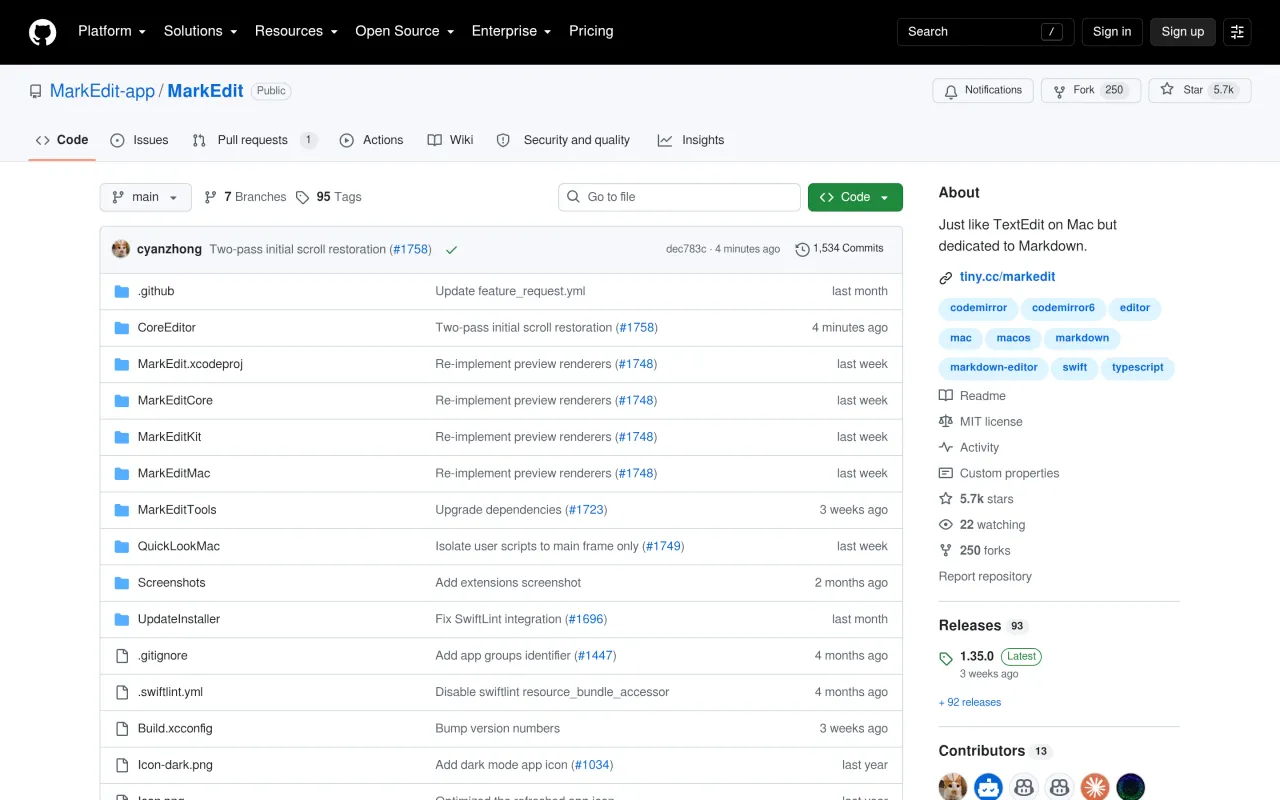Click the scale icon beside MIT license
The height and width of the screenshot is (800, 1280).
[x=946, y=422]
